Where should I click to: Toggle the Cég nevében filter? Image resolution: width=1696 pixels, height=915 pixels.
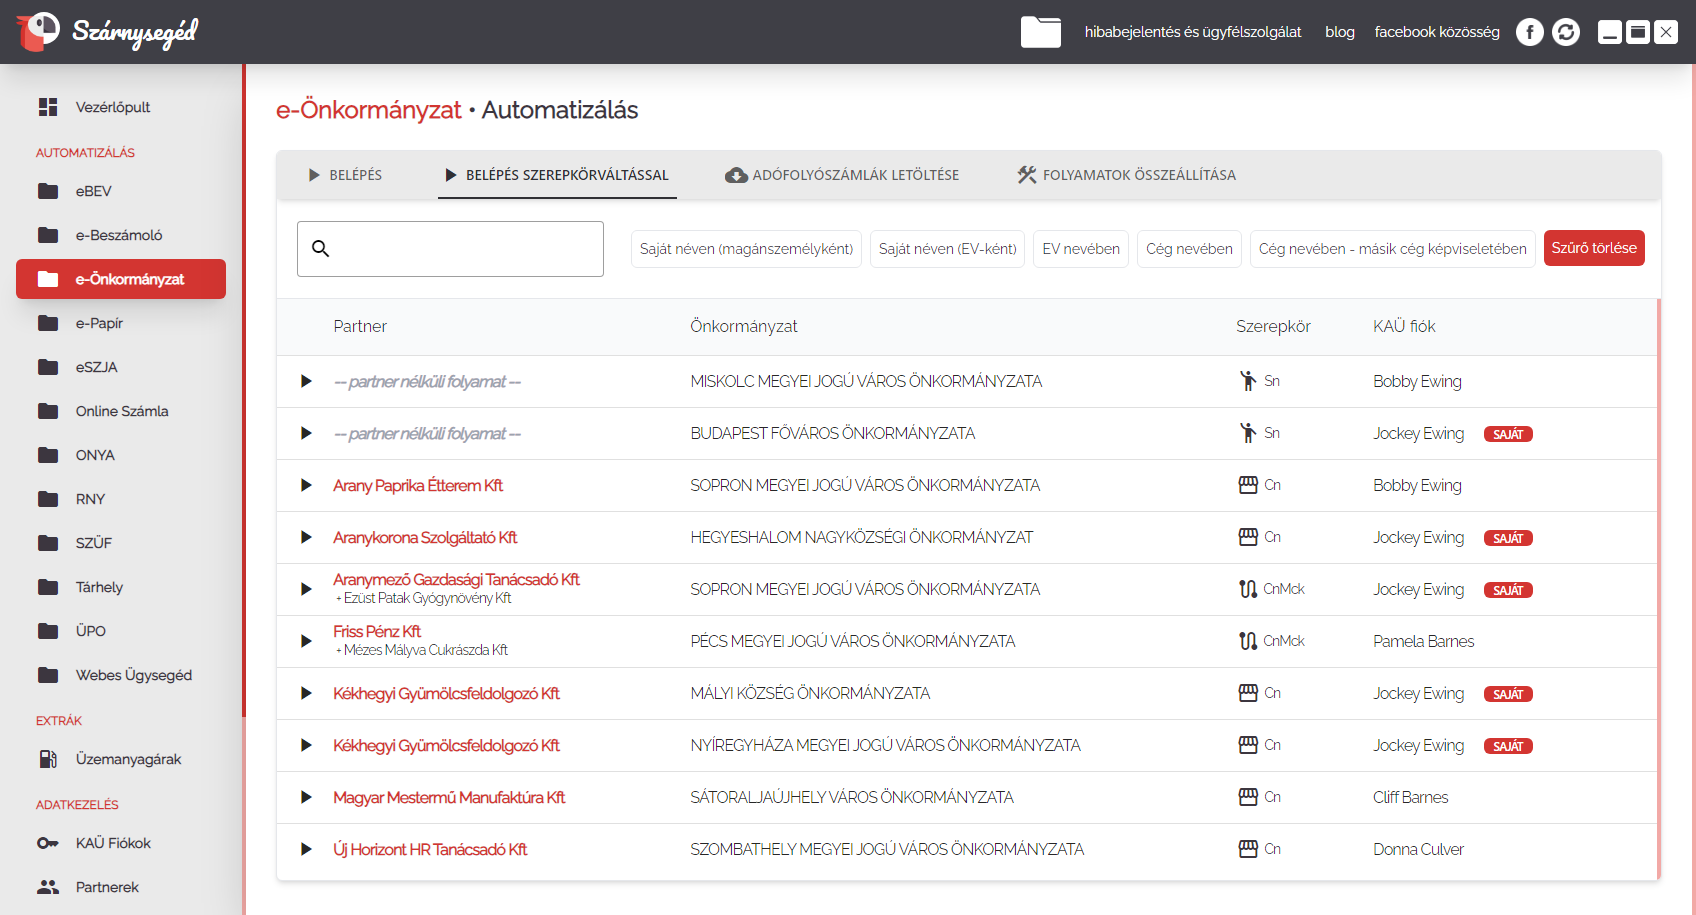[x=1188, y=249]
